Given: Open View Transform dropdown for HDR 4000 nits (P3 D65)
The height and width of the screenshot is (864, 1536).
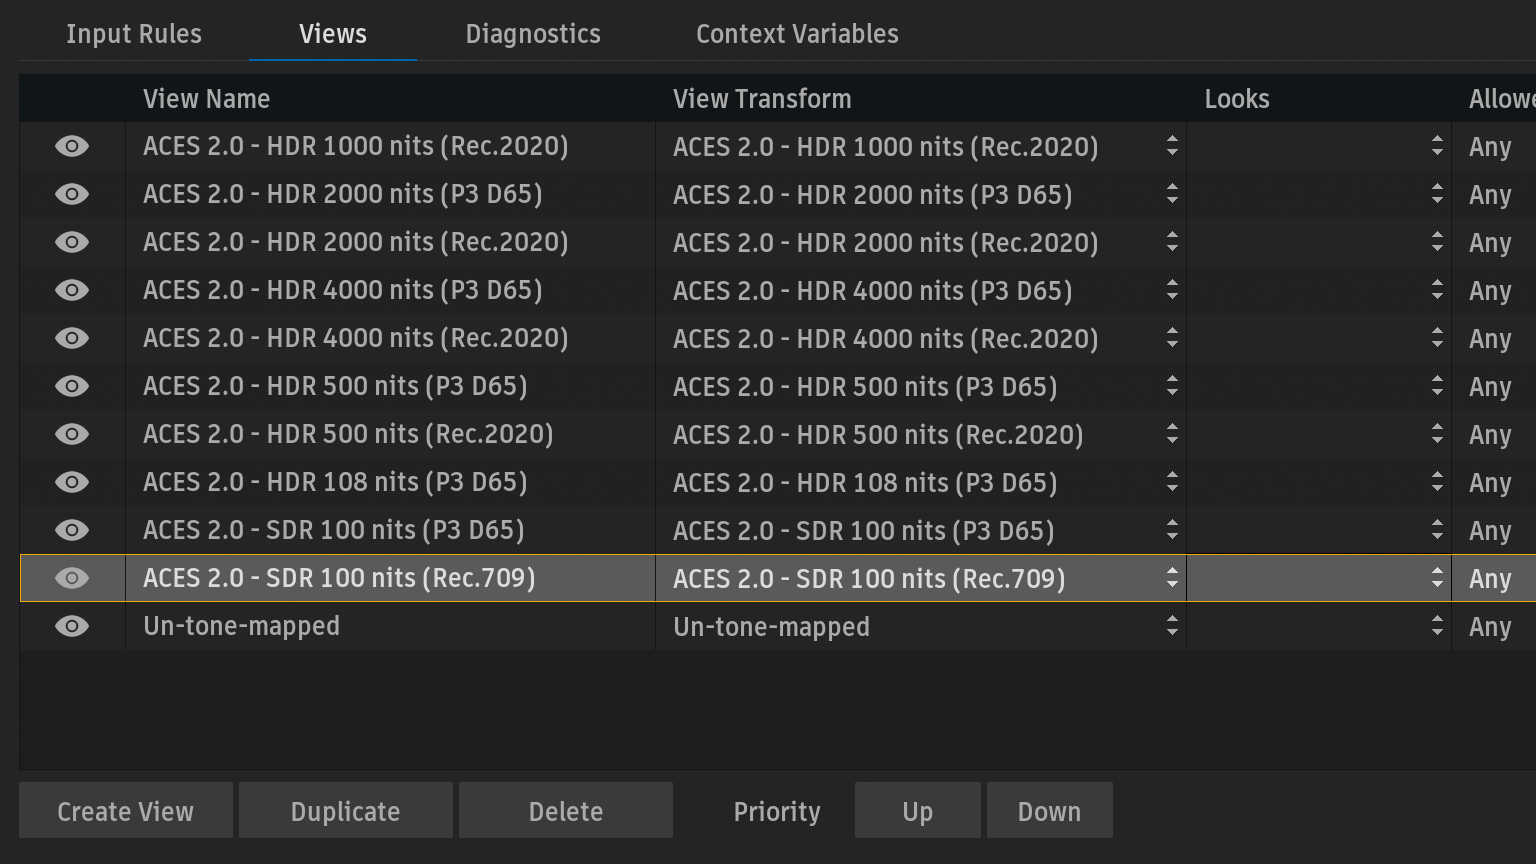Looking at the screenshot, I should (x=1171, y=291).
